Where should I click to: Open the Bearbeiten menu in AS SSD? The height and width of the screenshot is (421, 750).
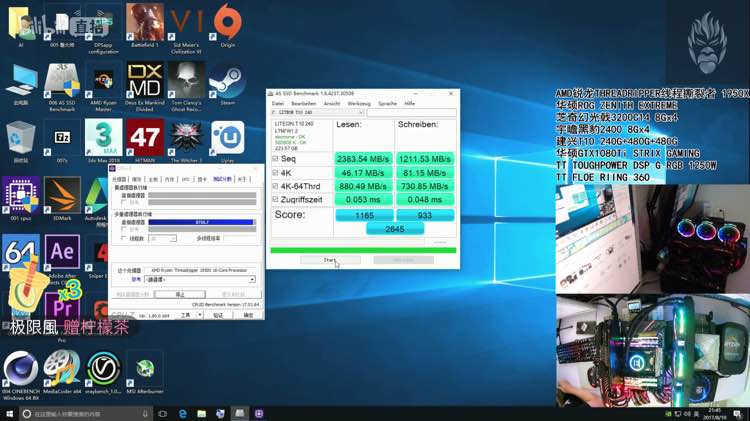coord(303,103)
